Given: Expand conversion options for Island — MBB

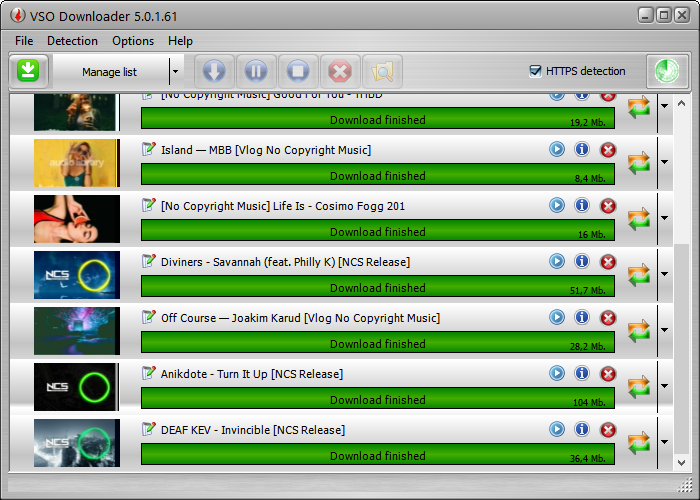Looking at the screenshot, I should (x=664, y=162).
